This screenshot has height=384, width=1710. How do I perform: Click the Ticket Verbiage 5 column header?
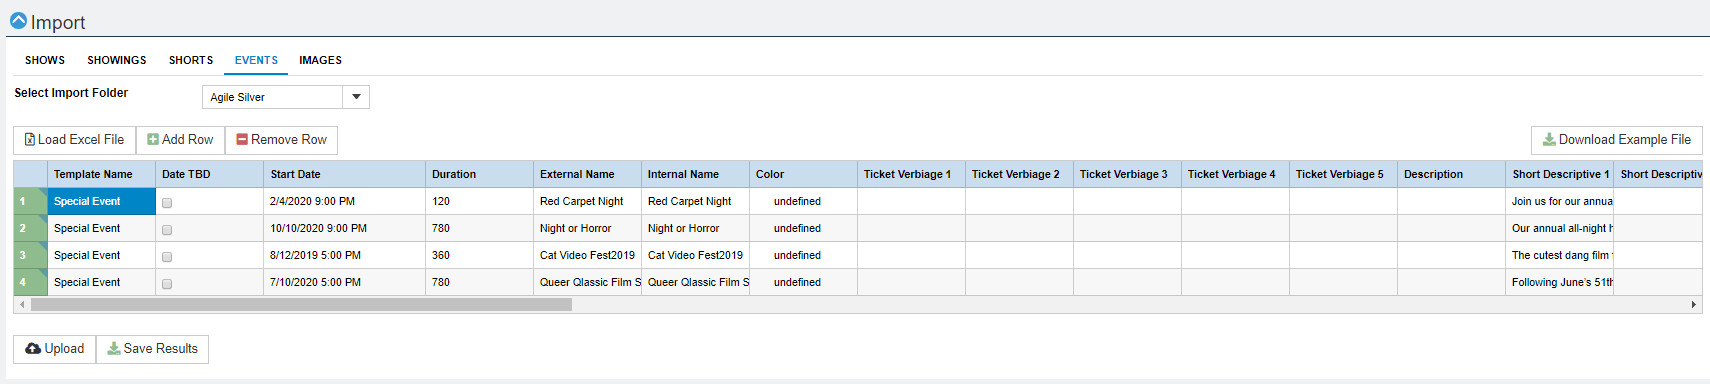click(x=1343, y=174)
